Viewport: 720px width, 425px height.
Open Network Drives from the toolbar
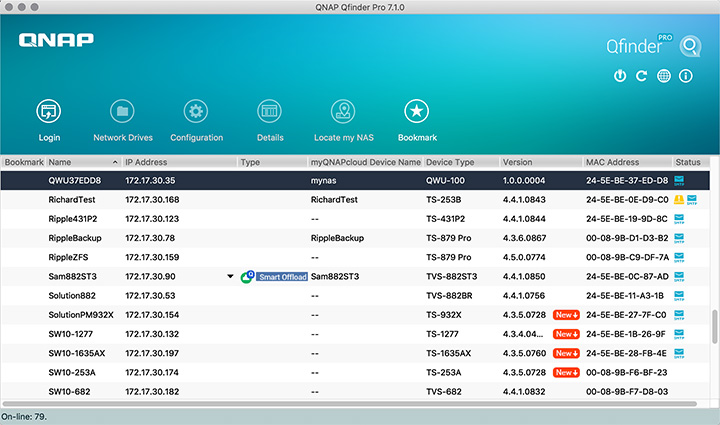(x=122, y=112)
